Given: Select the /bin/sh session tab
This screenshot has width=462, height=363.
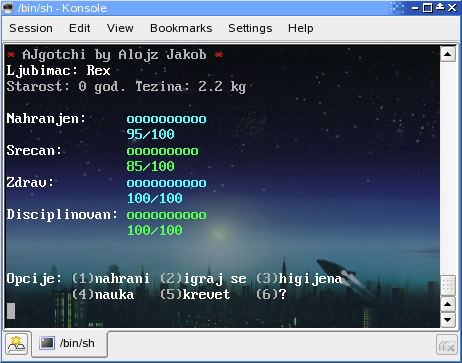Looking at the screenshot, I should tap(70, 343).
